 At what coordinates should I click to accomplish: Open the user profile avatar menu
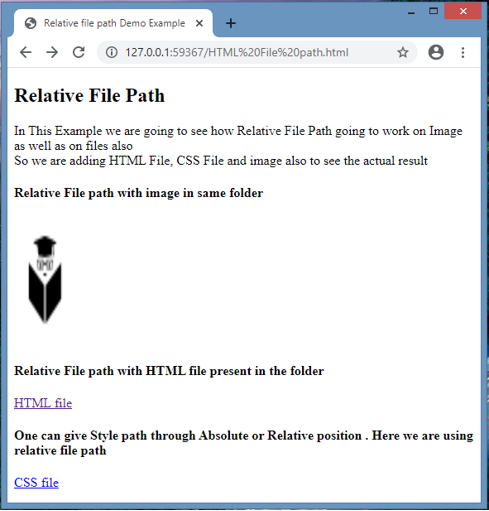coord(436,52)
